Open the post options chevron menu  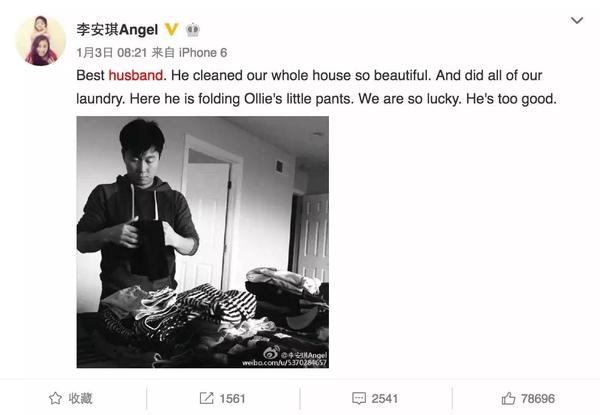point(577,20)
